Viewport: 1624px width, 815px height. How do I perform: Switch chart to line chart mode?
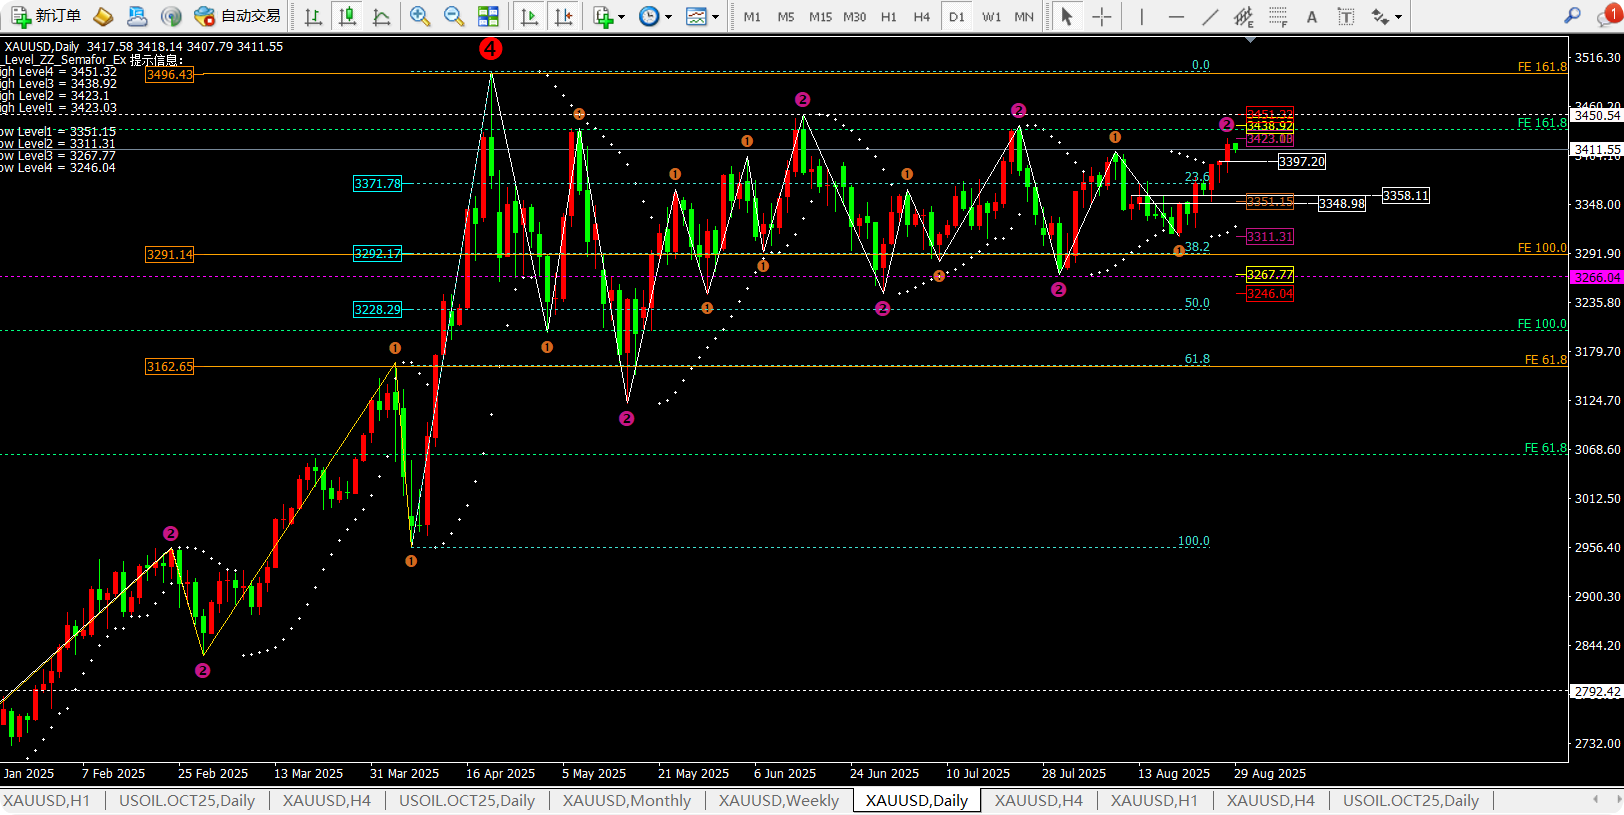coord(381,16)
